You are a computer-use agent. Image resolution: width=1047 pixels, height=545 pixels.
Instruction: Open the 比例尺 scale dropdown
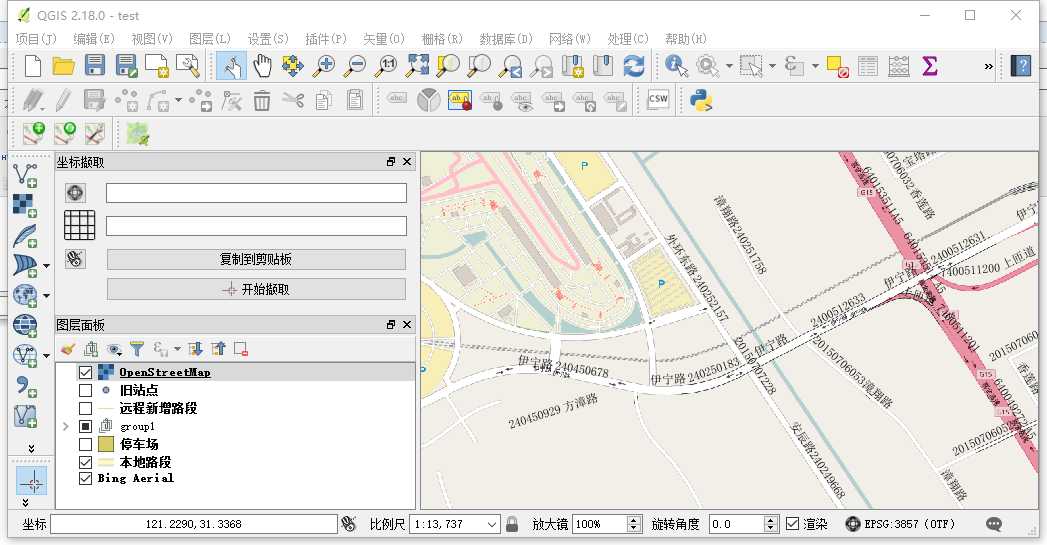(x=491, y=524)
